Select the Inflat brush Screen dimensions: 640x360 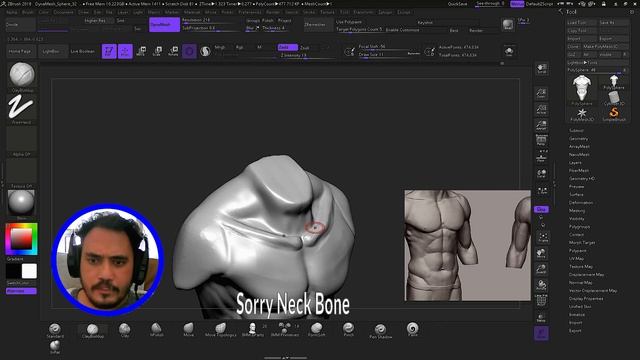pyautogui.click(x=55, y=347)
